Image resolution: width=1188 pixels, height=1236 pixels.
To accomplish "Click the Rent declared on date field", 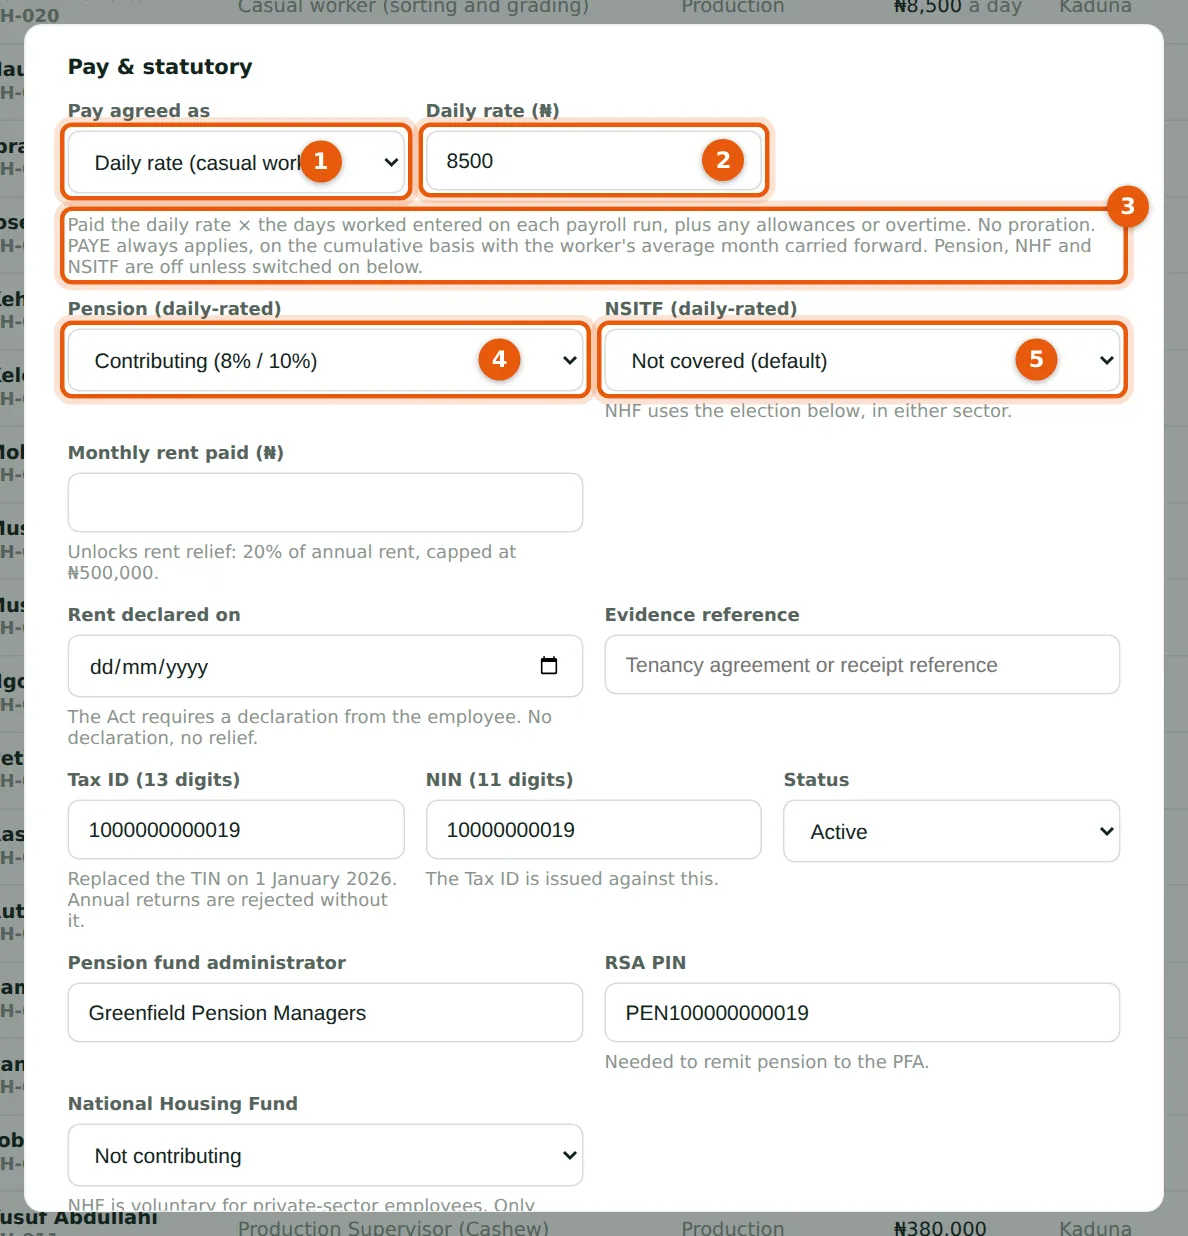I will click(325, 666).
